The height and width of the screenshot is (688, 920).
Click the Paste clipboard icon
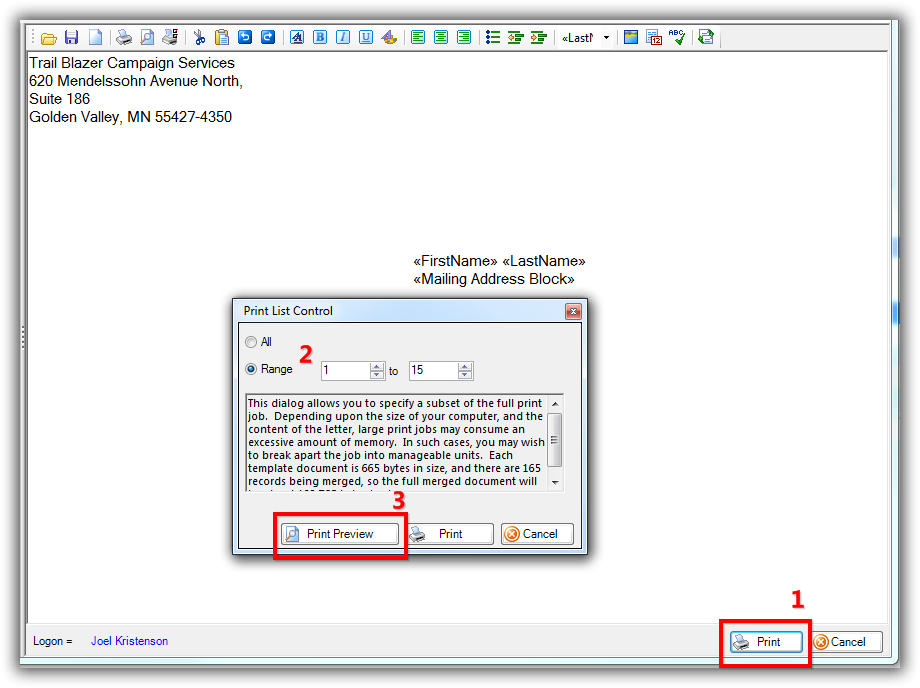click(222, 38)
